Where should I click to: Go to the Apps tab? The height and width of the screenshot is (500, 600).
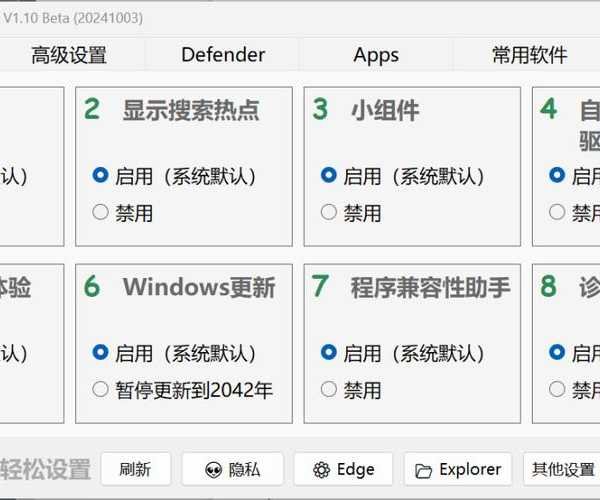pyautogui.click(x=376, y=56)
